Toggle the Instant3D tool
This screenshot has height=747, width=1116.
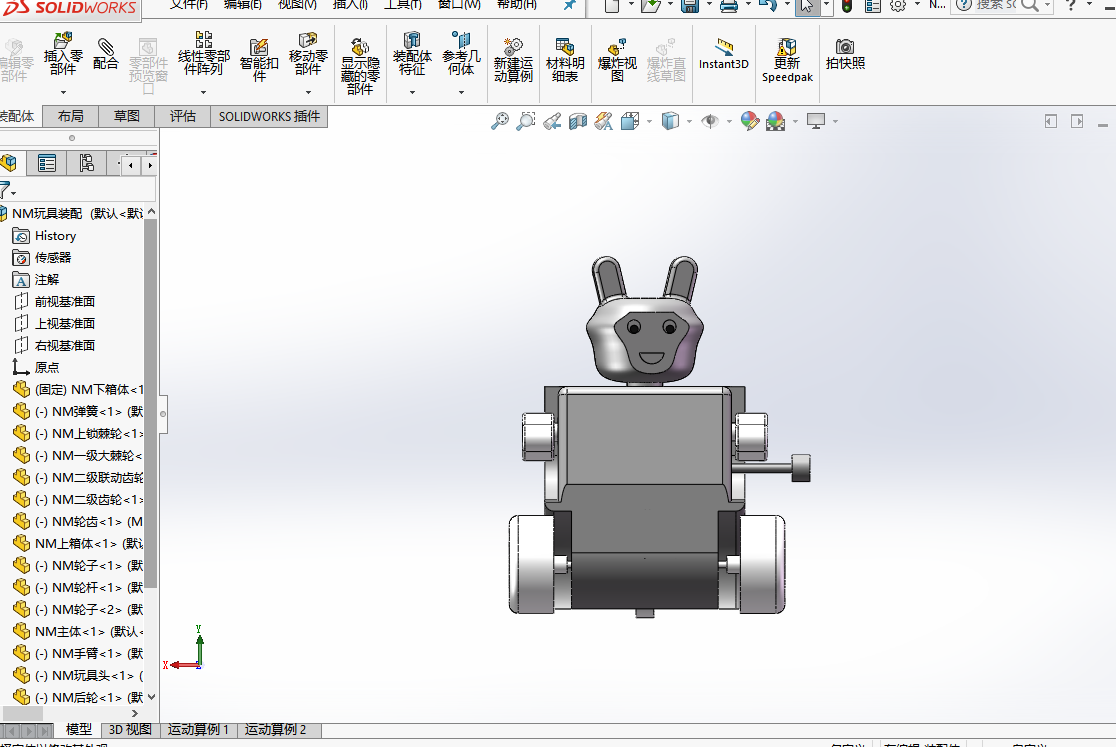(723, 54)
